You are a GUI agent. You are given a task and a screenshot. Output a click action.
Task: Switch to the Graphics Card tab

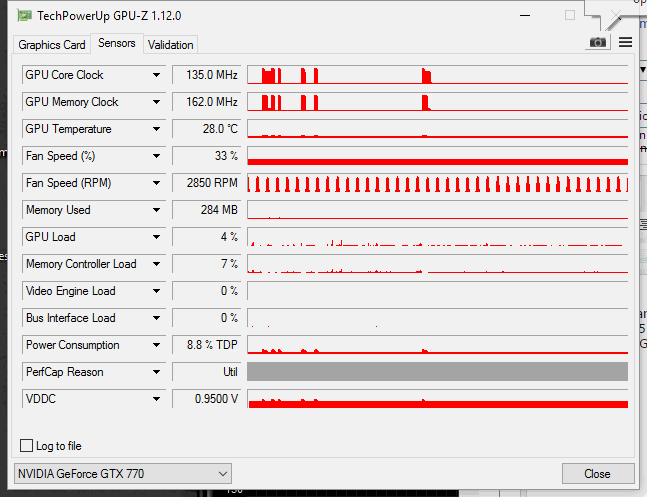tap(52, 45)
